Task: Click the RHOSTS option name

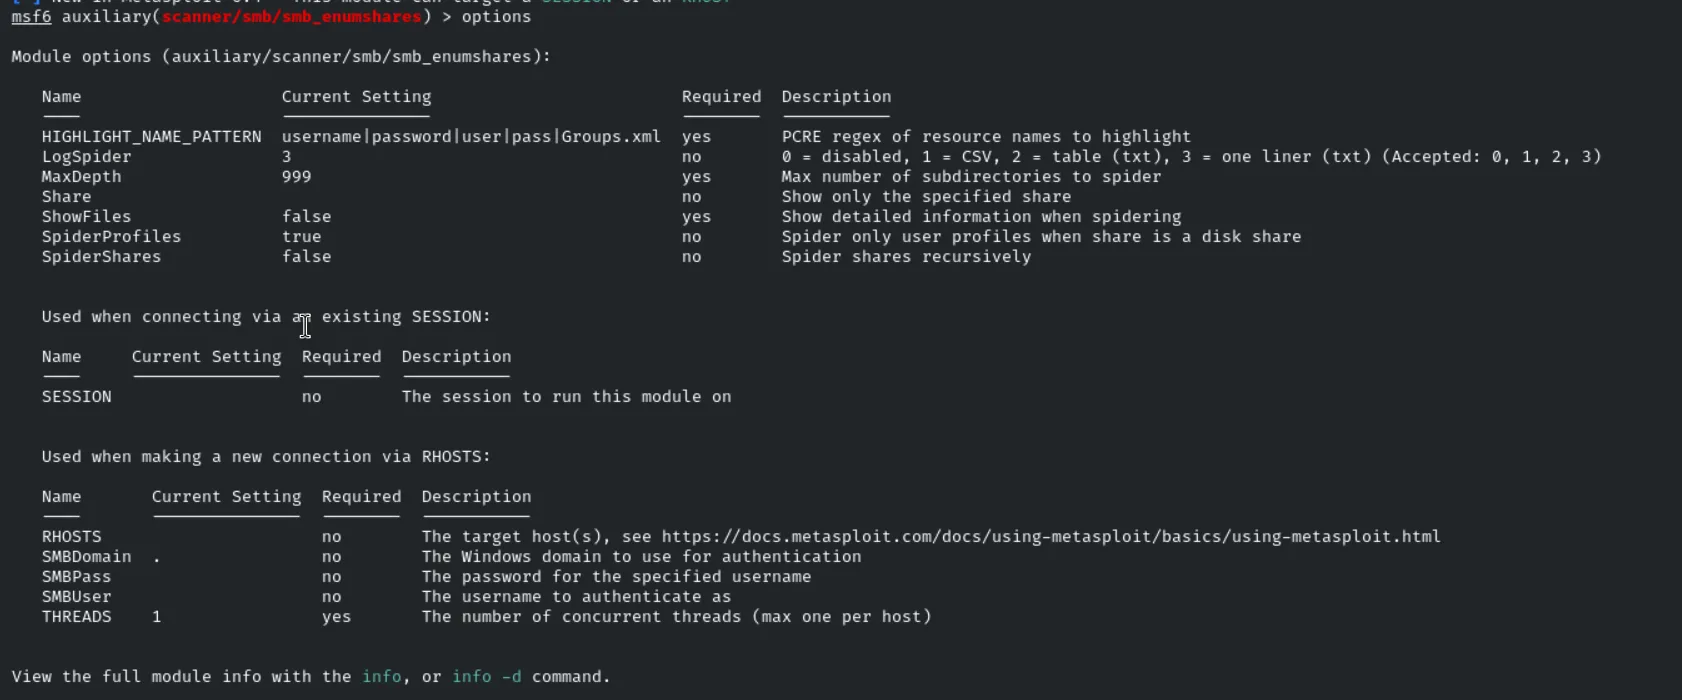Action: 71,537
